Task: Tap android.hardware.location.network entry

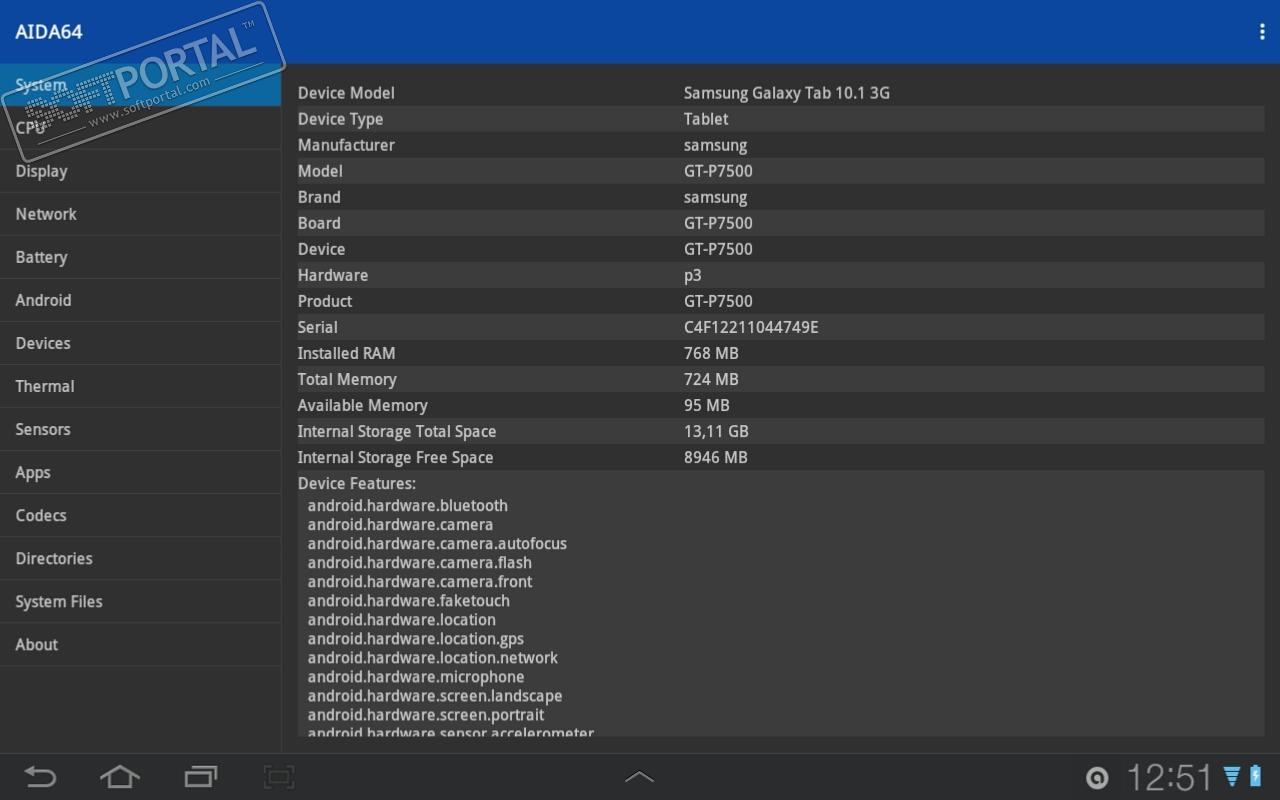Action: click(x=433, y=658)
